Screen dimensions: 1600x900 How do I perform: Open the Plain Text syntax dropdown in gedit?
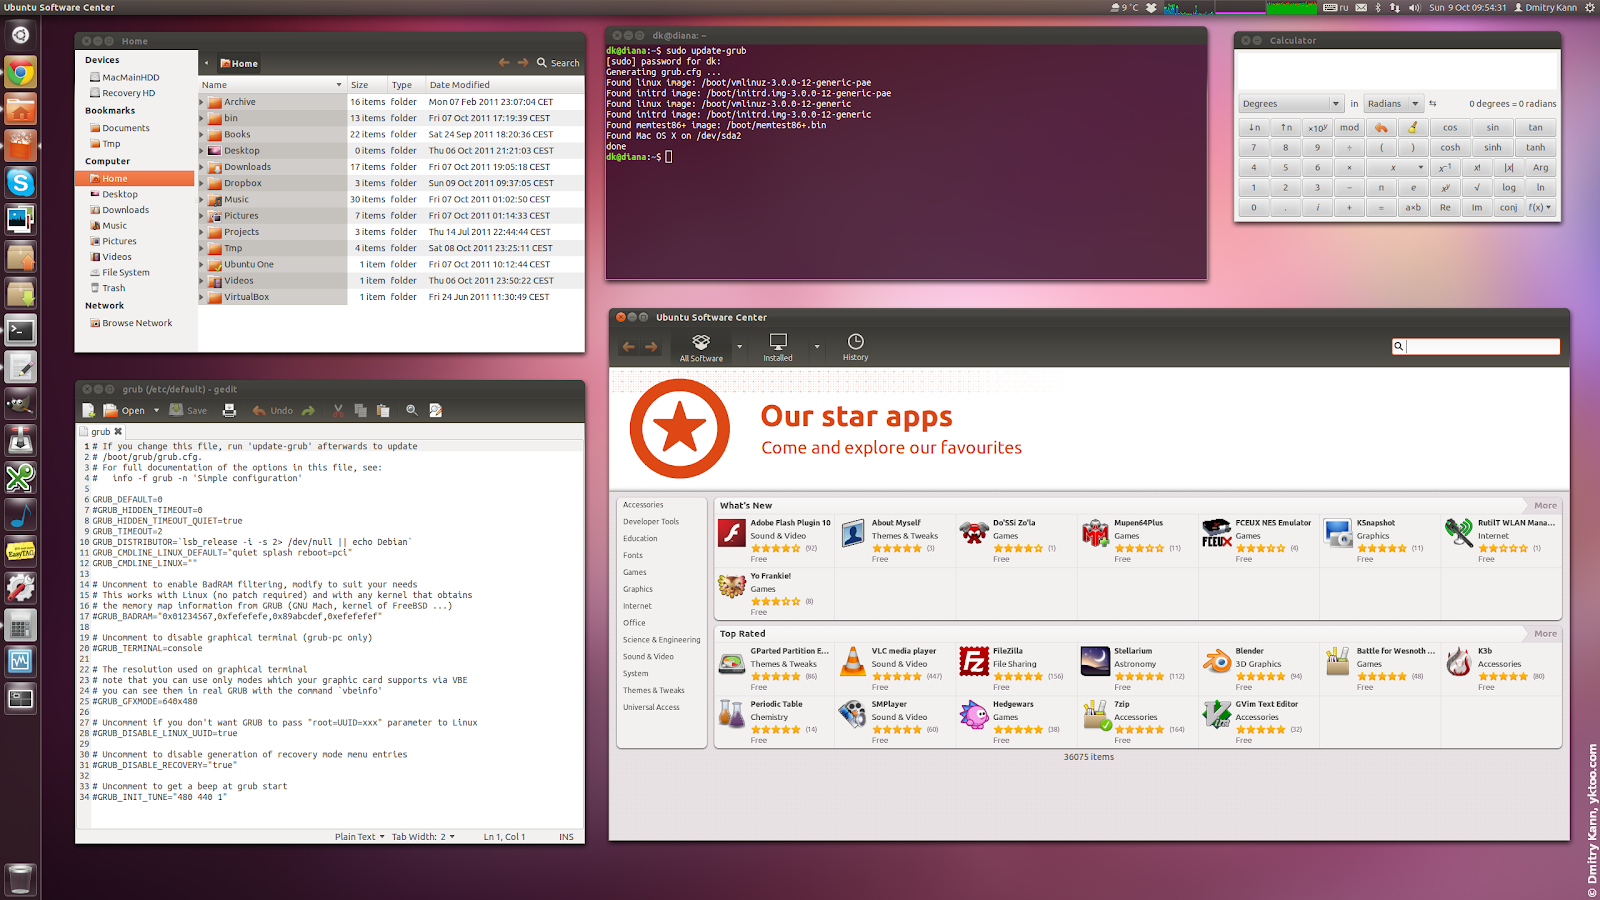(359, 837)
